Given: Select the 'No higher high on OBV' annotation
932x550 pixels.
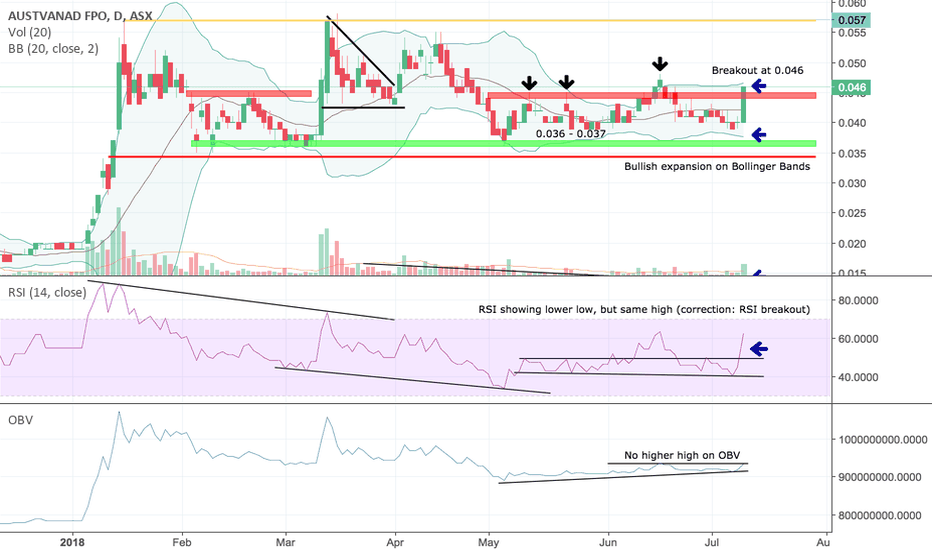Looking at the screenshot, I should [682, 455].
